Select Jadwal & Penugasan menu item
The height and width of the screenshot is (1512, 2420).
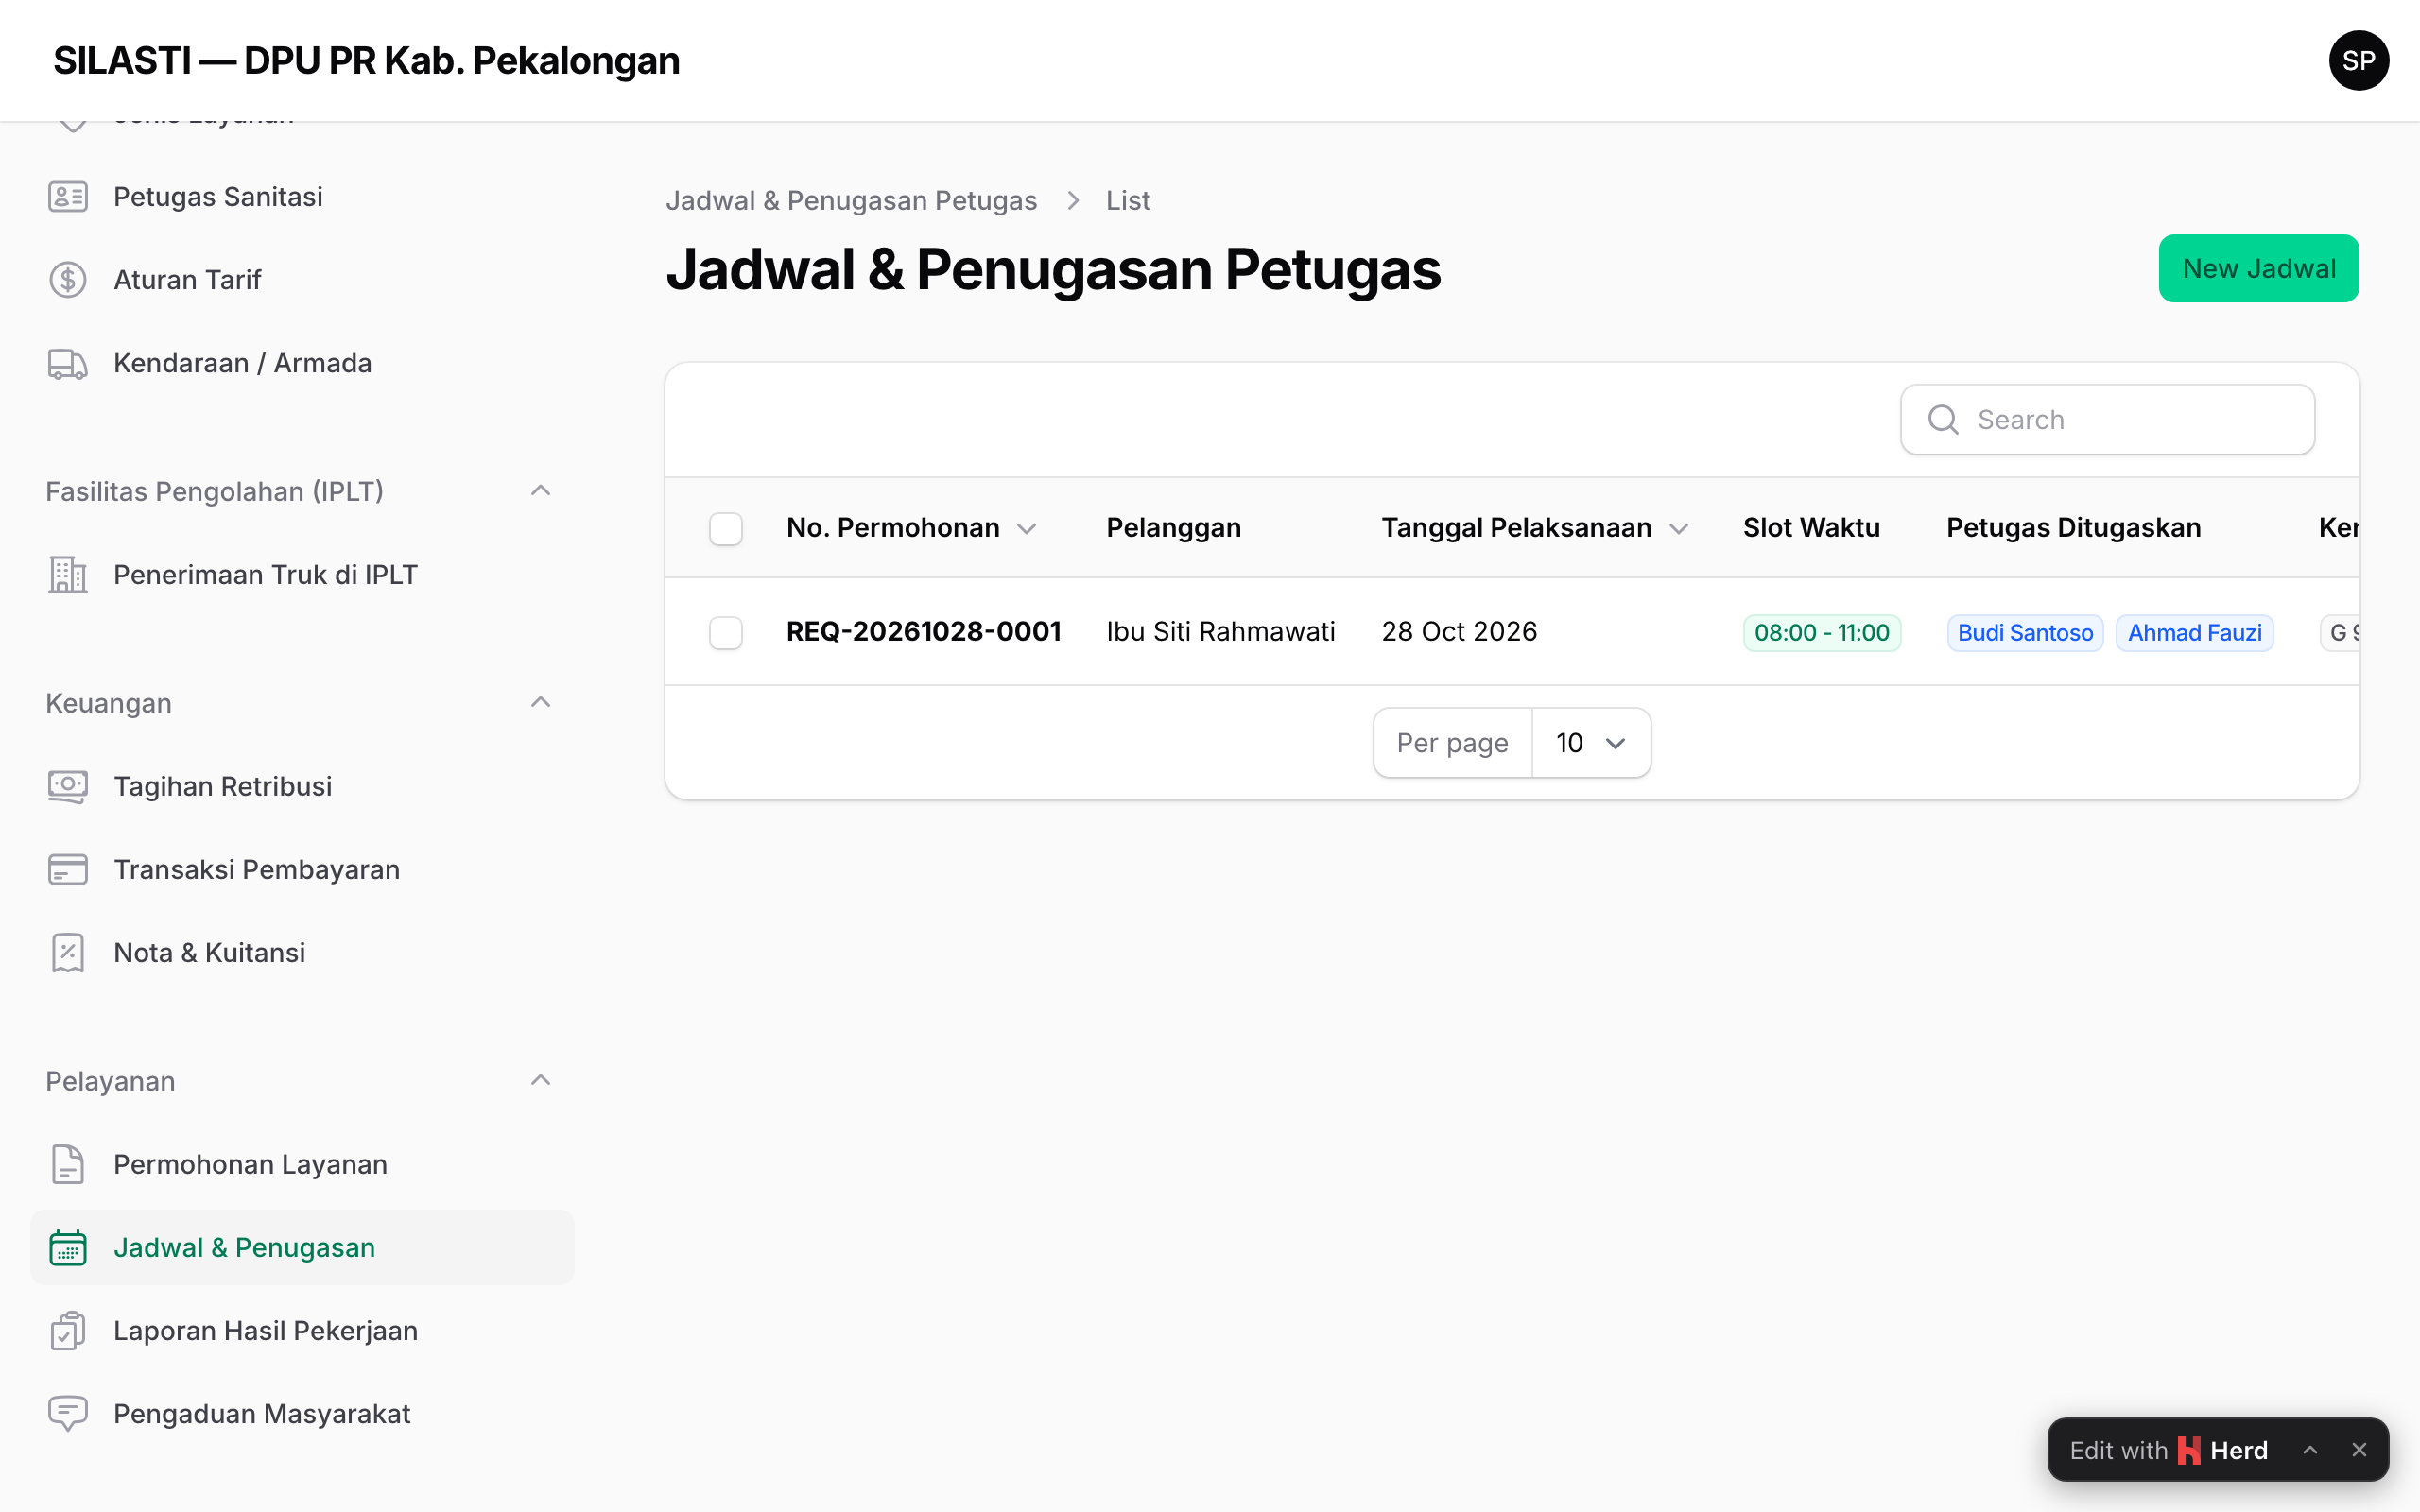300,1248
